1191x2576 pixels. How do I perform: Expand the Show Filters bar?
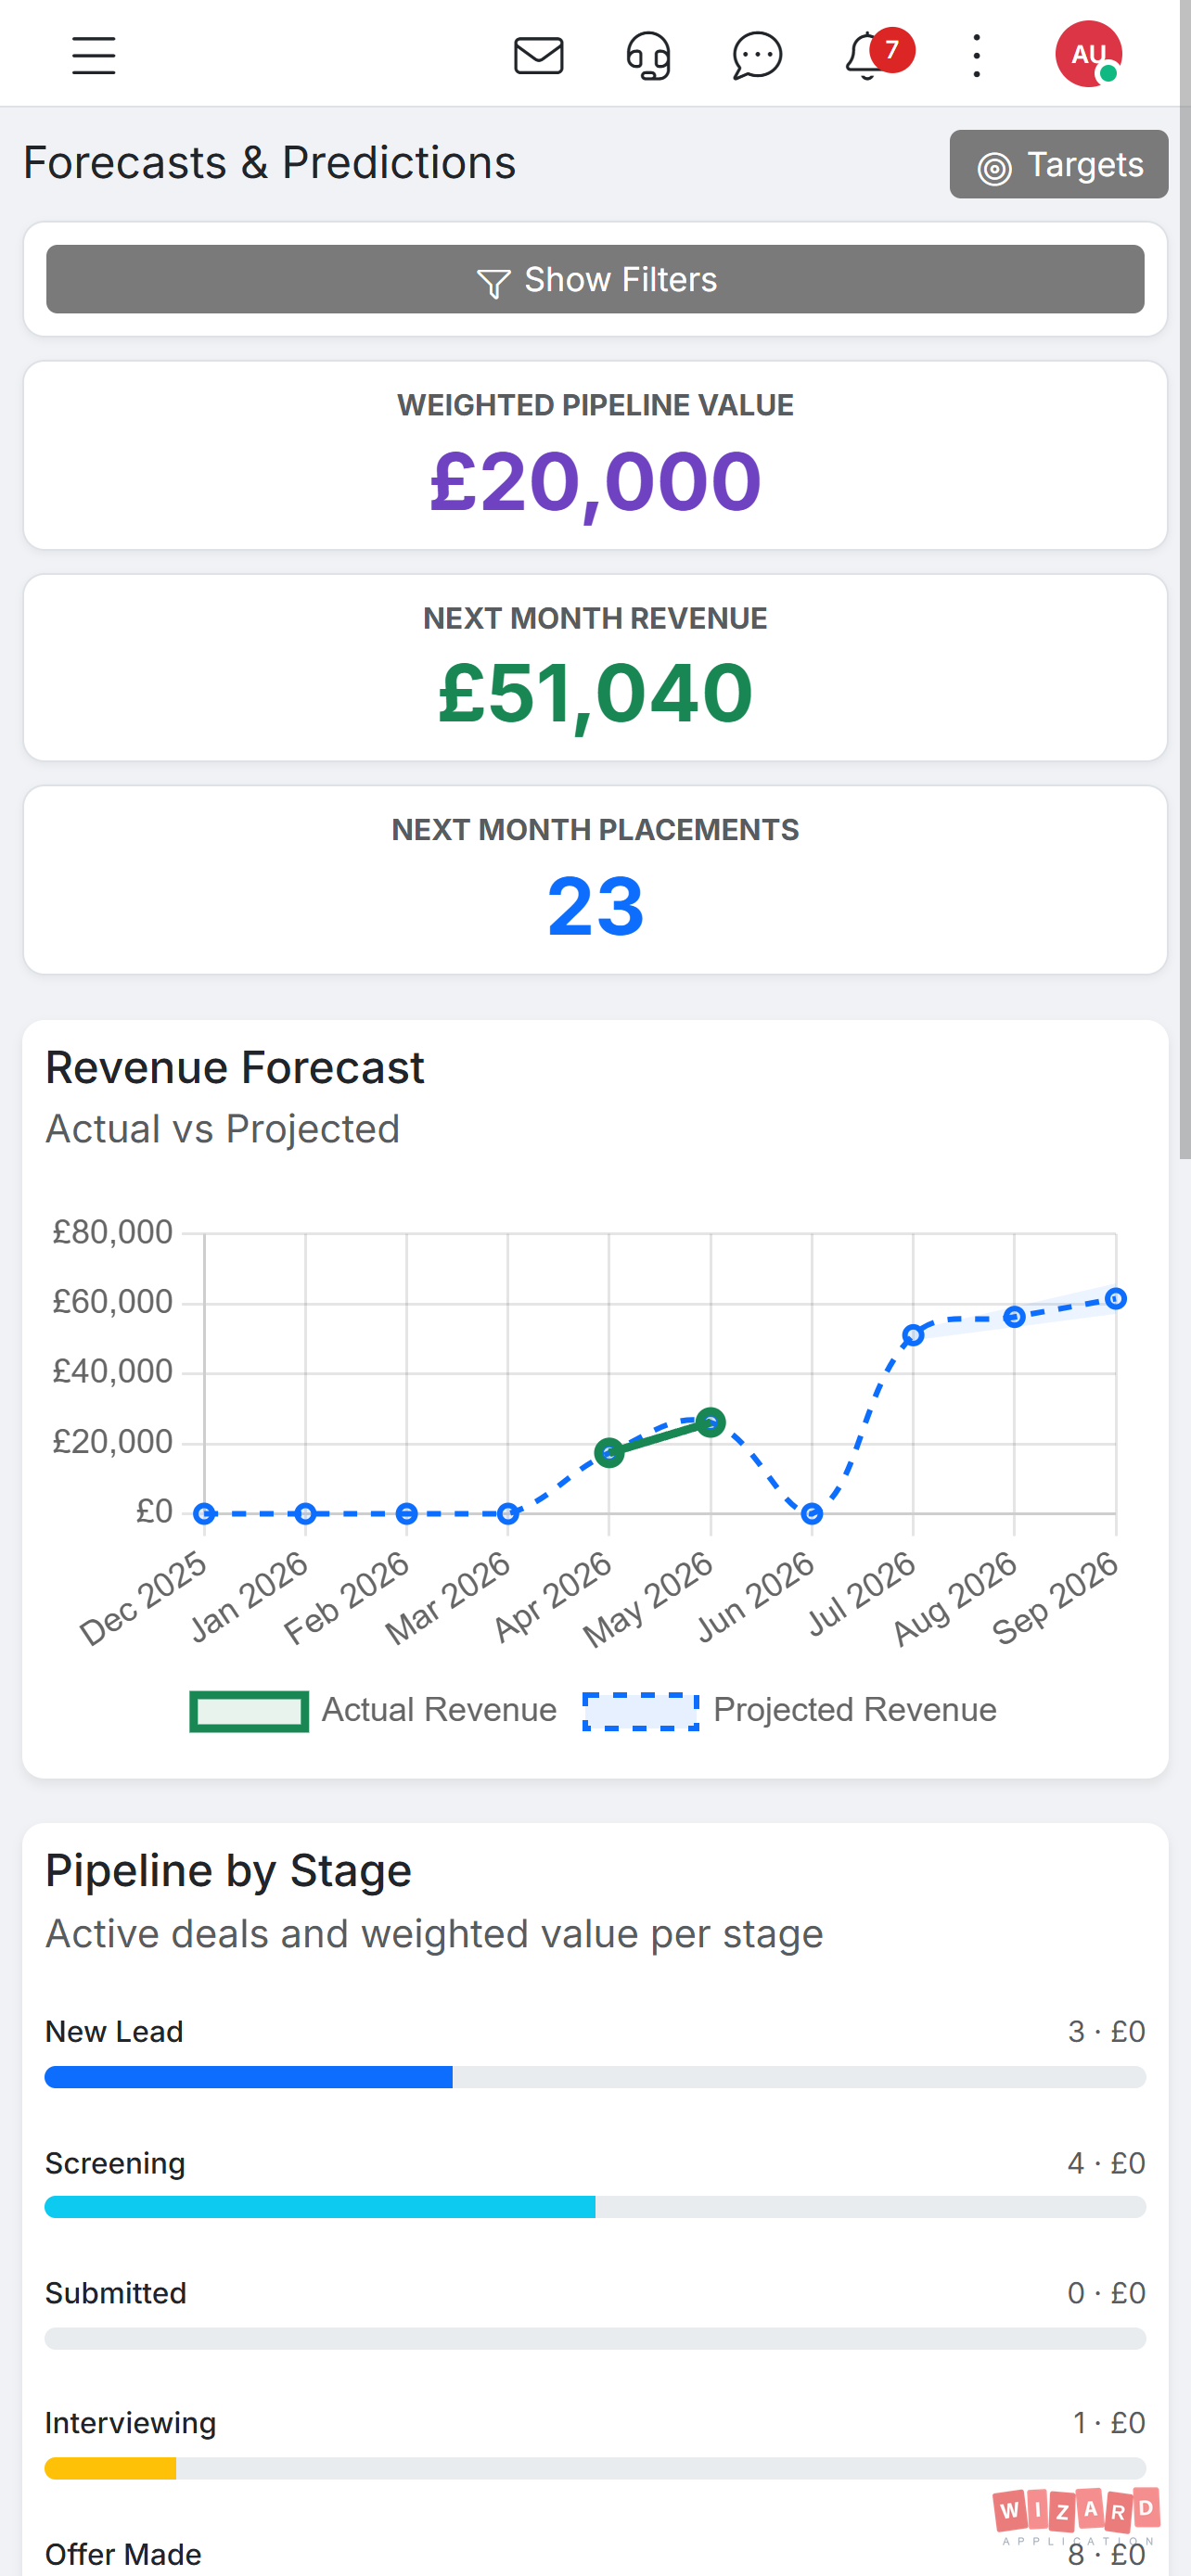pos(595,279)
